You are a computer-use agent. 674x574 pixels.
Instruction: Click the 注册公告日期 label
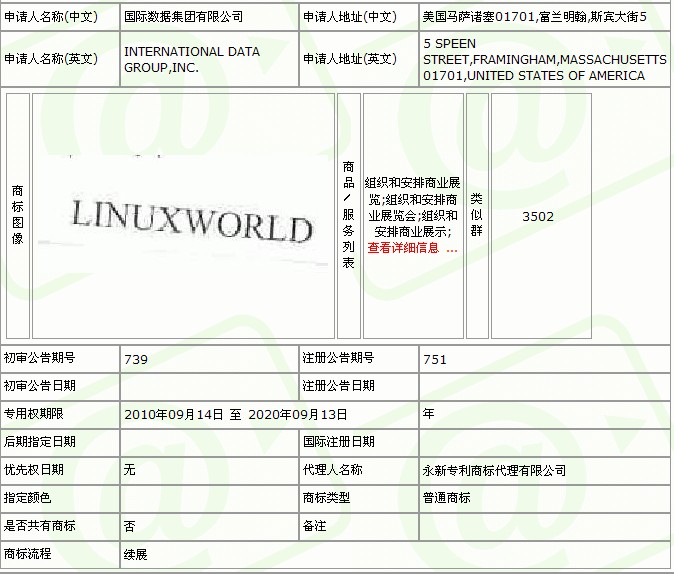[x=338, y=386]
